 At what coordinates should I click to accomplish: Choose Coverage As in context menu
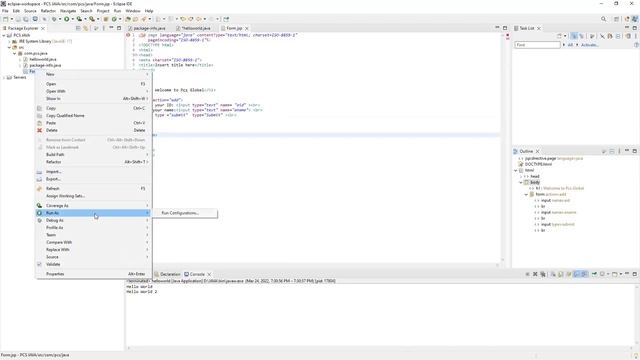93,206
